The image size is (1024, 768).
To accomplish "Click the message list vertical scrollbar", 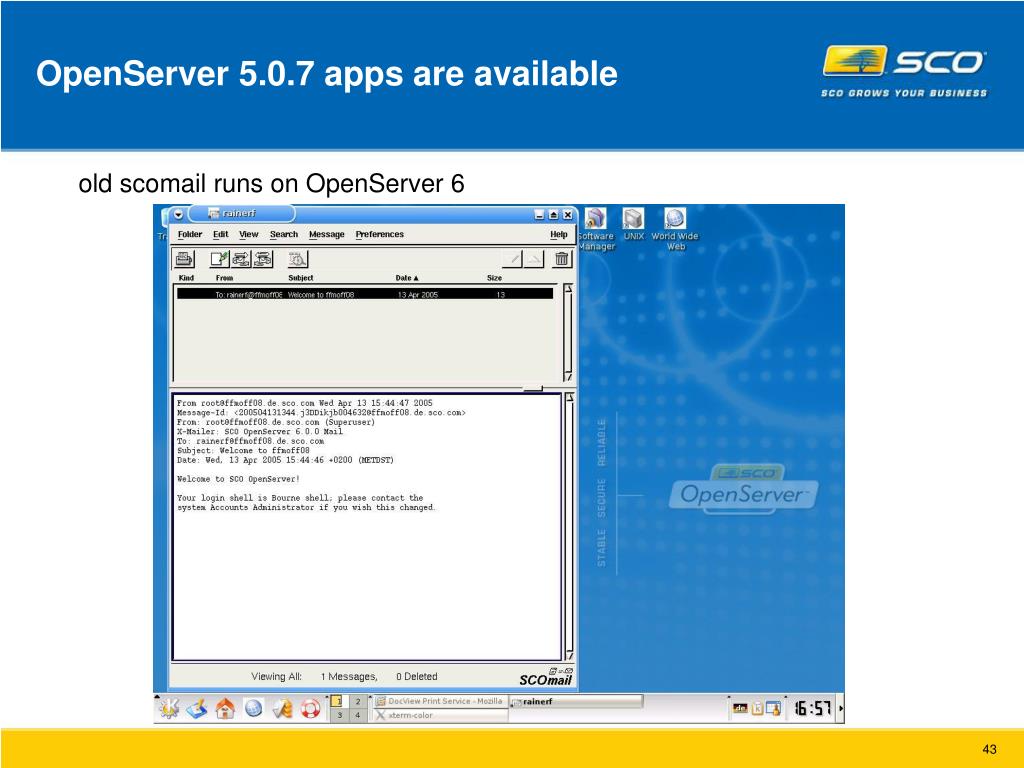I will pos(568,333).
